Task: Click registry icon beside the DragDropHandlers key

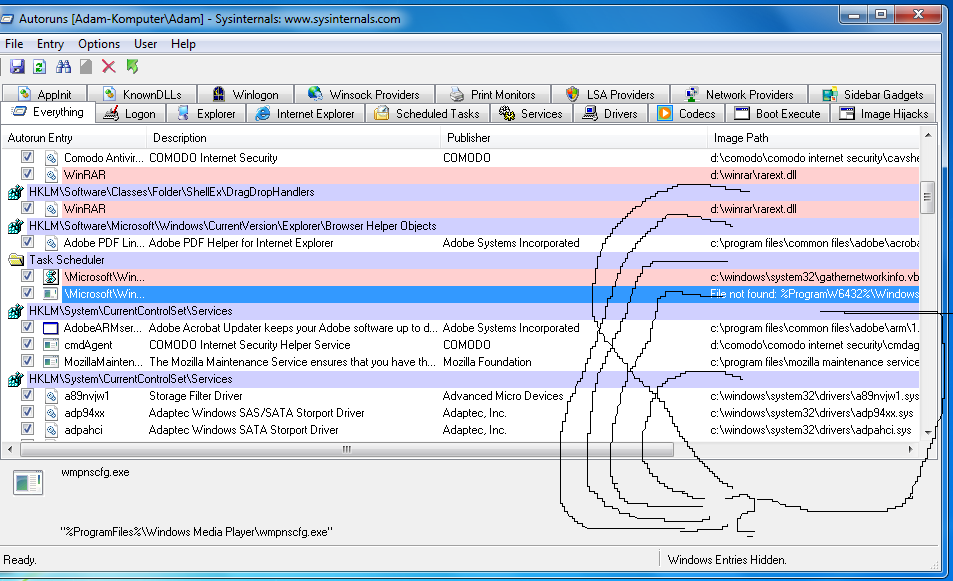Action: (15, 193)
